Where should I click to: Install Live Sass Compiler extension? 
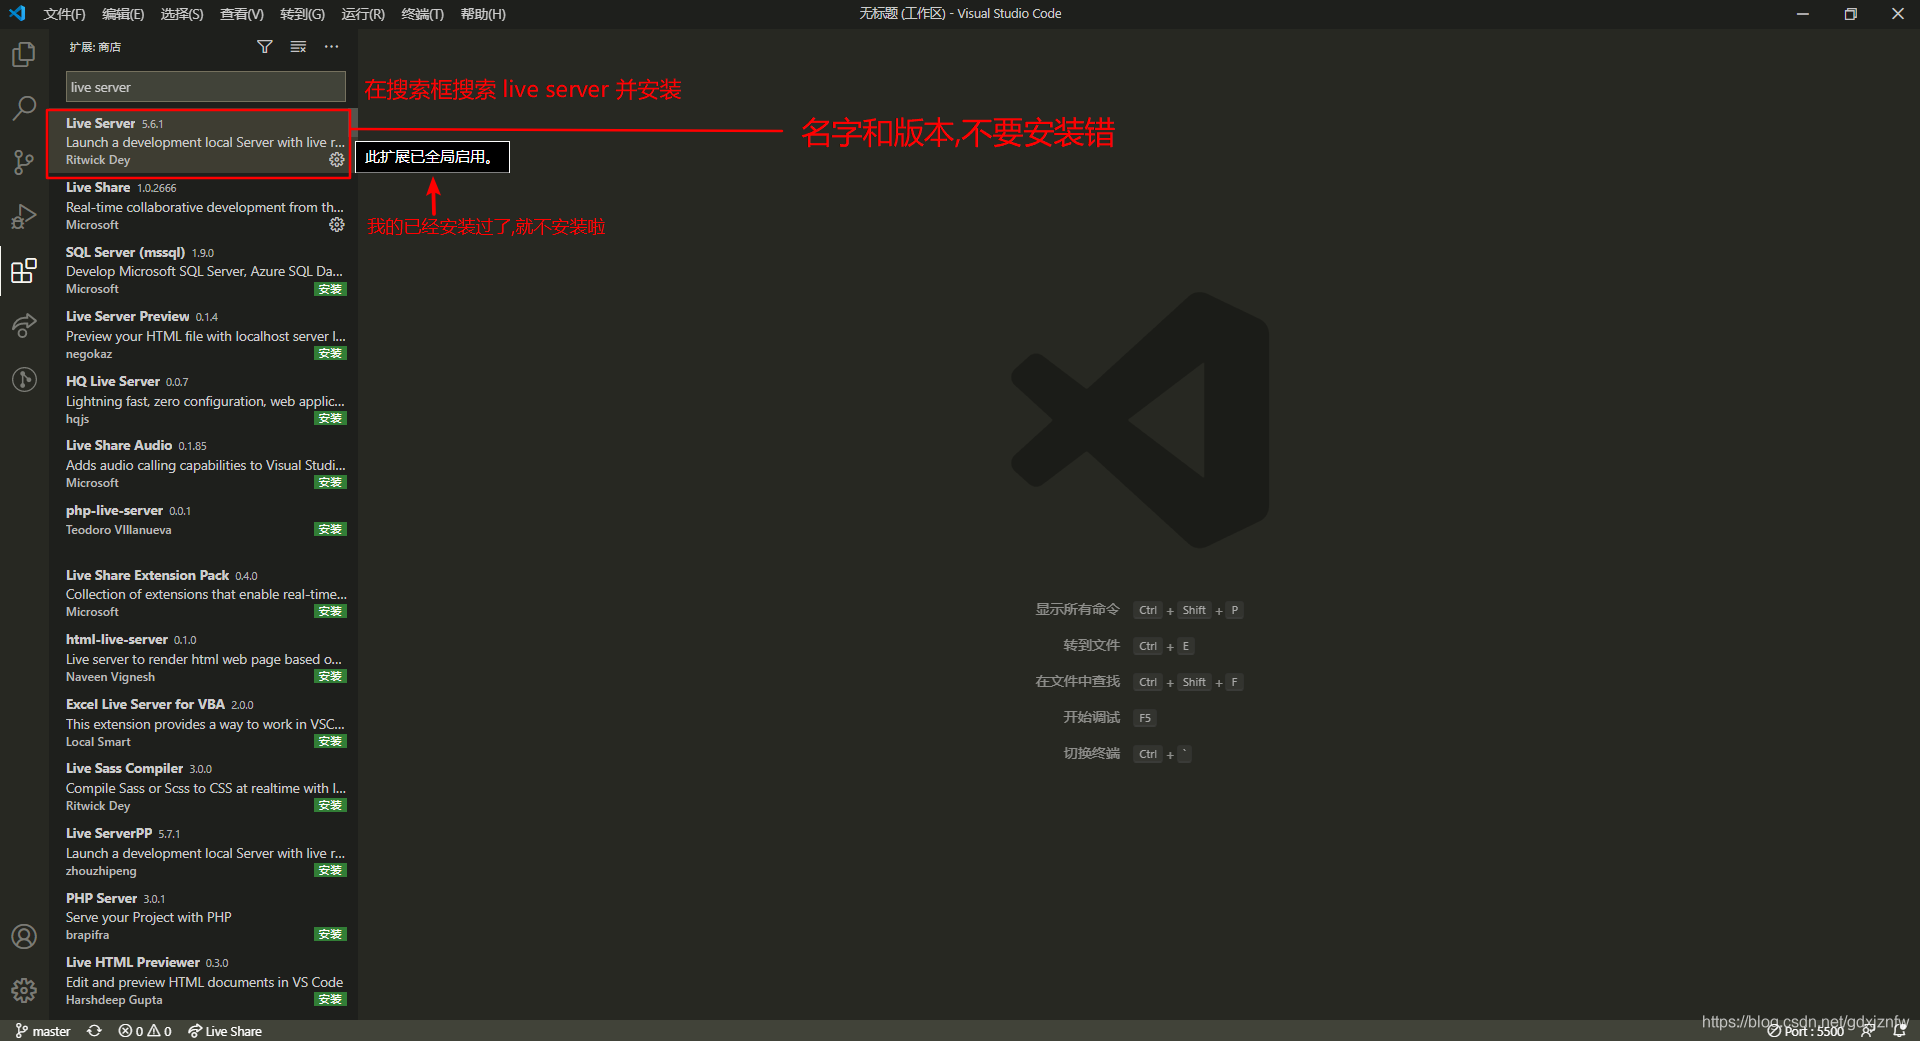click(x=330, y=805)
